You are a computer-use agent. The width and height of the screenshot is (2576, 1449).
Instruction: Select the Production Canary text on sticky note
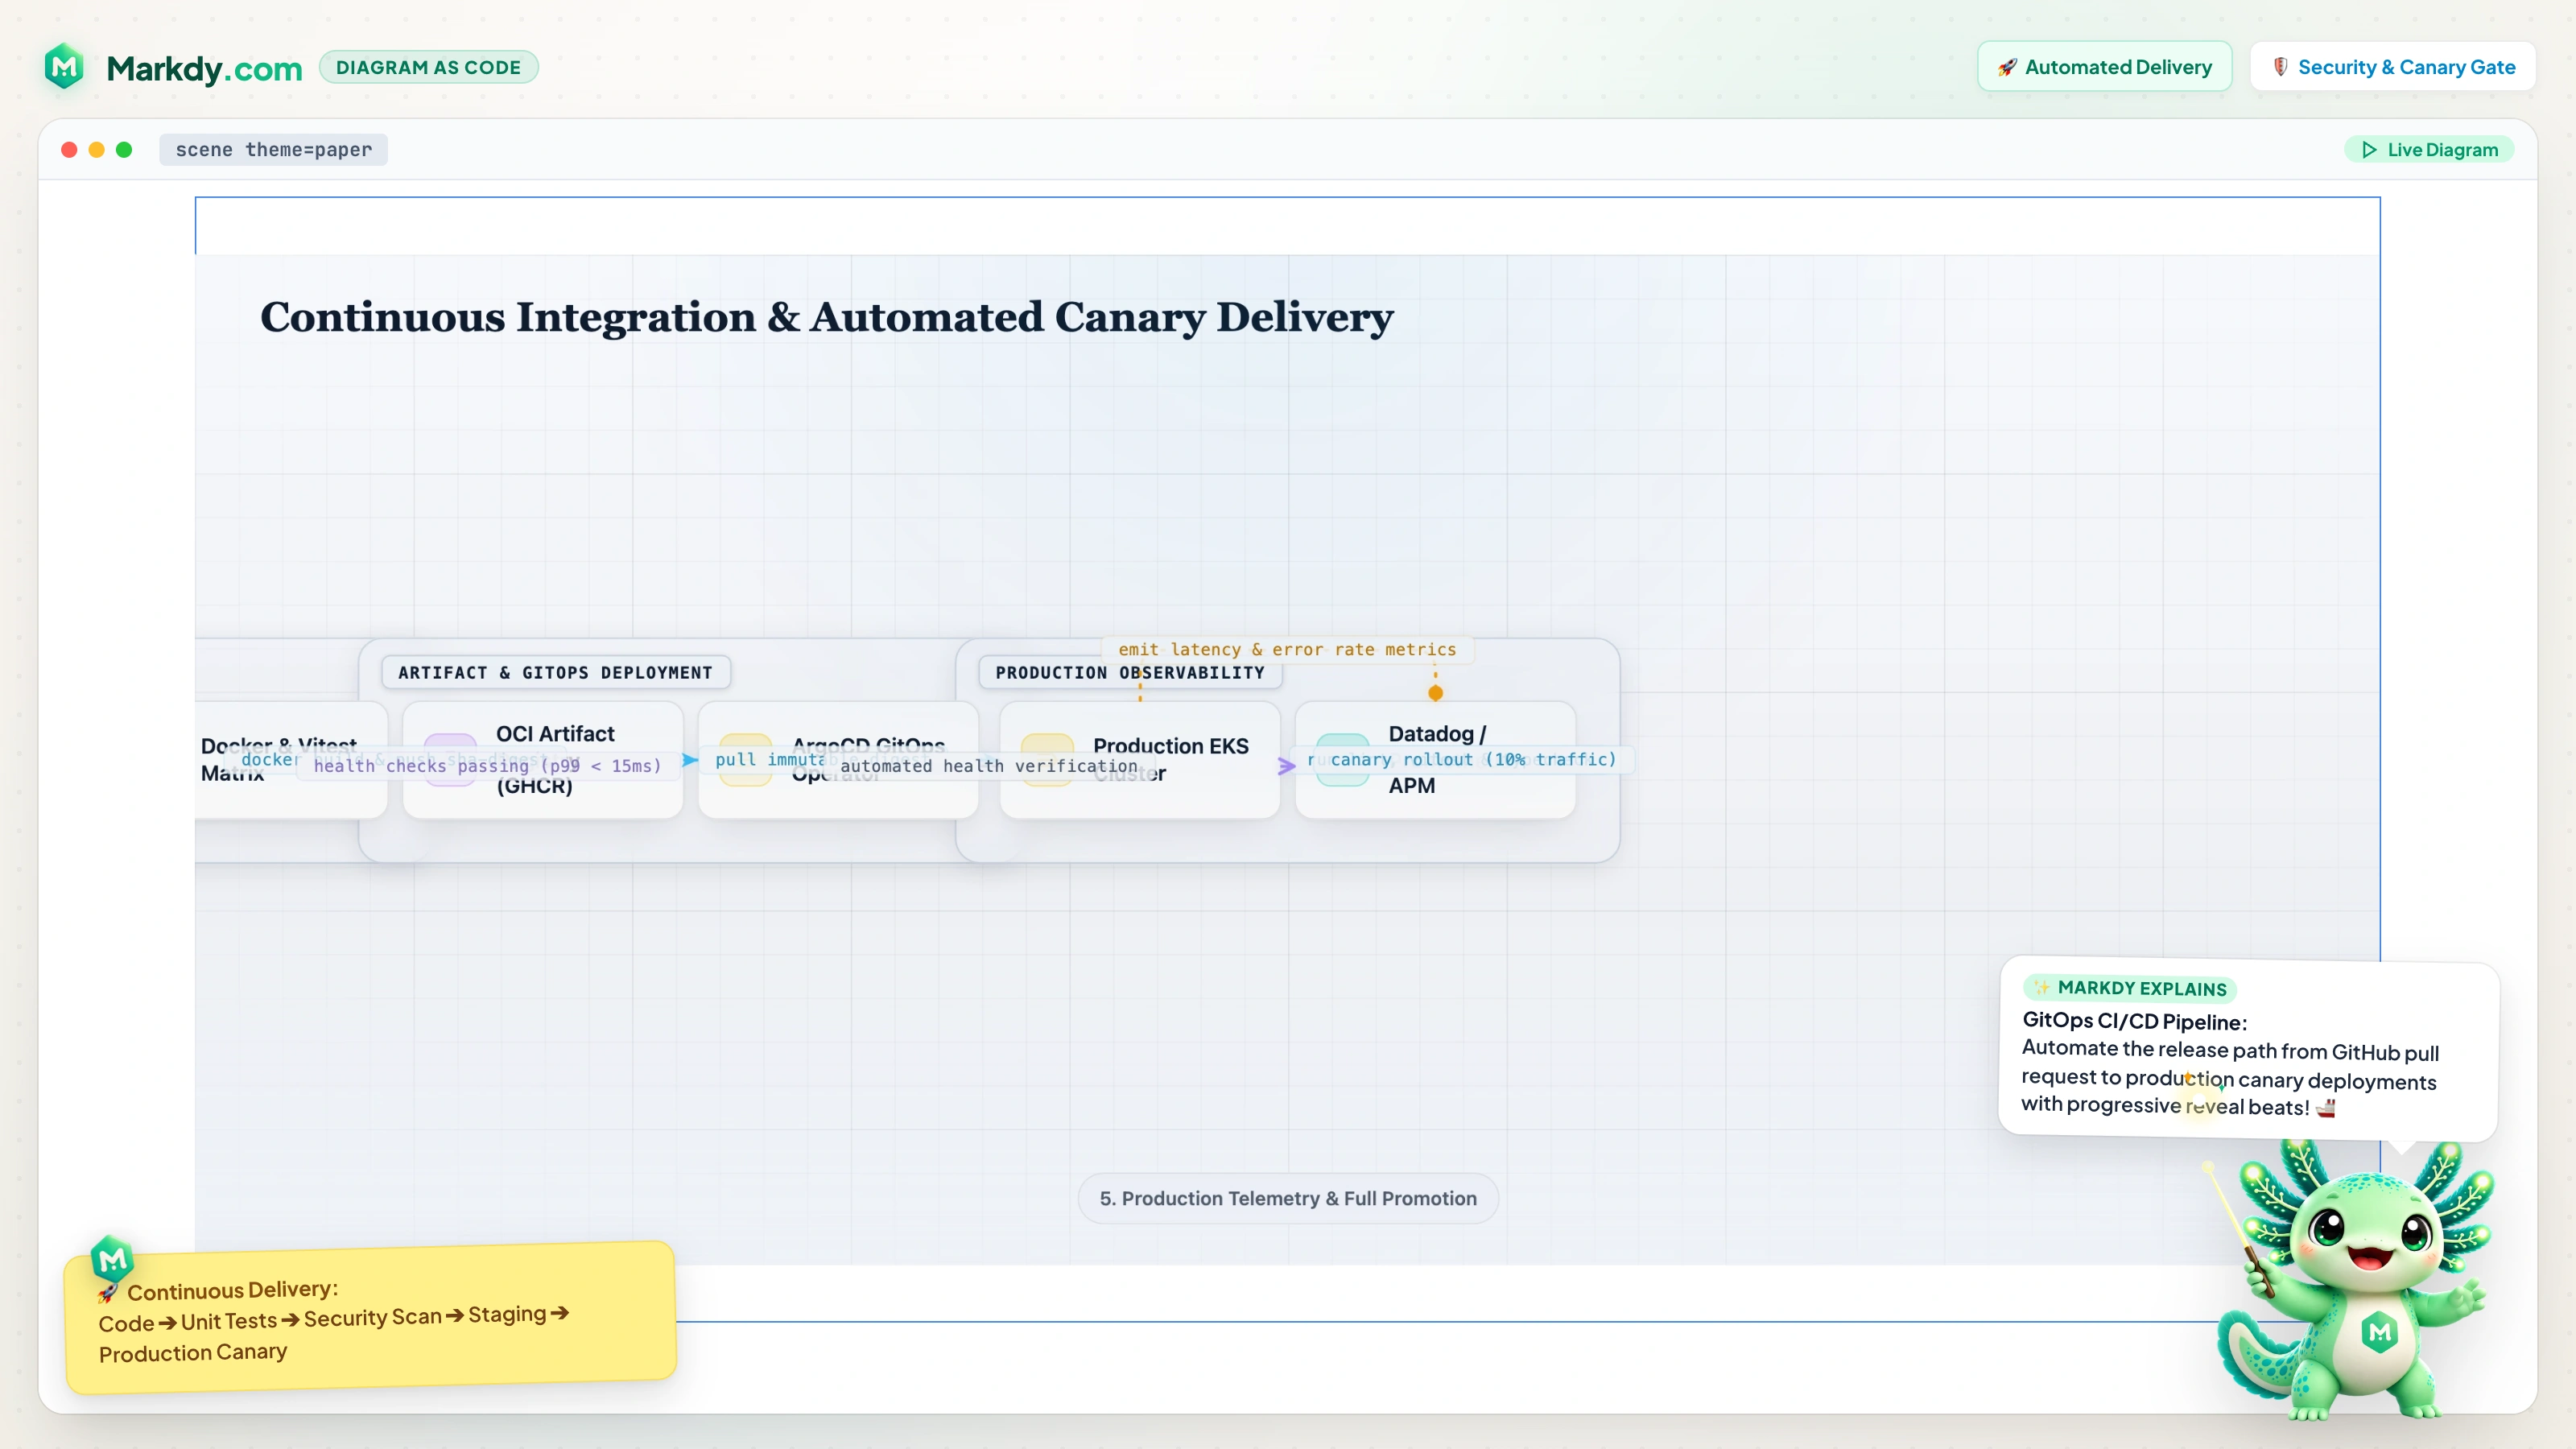193,1353
